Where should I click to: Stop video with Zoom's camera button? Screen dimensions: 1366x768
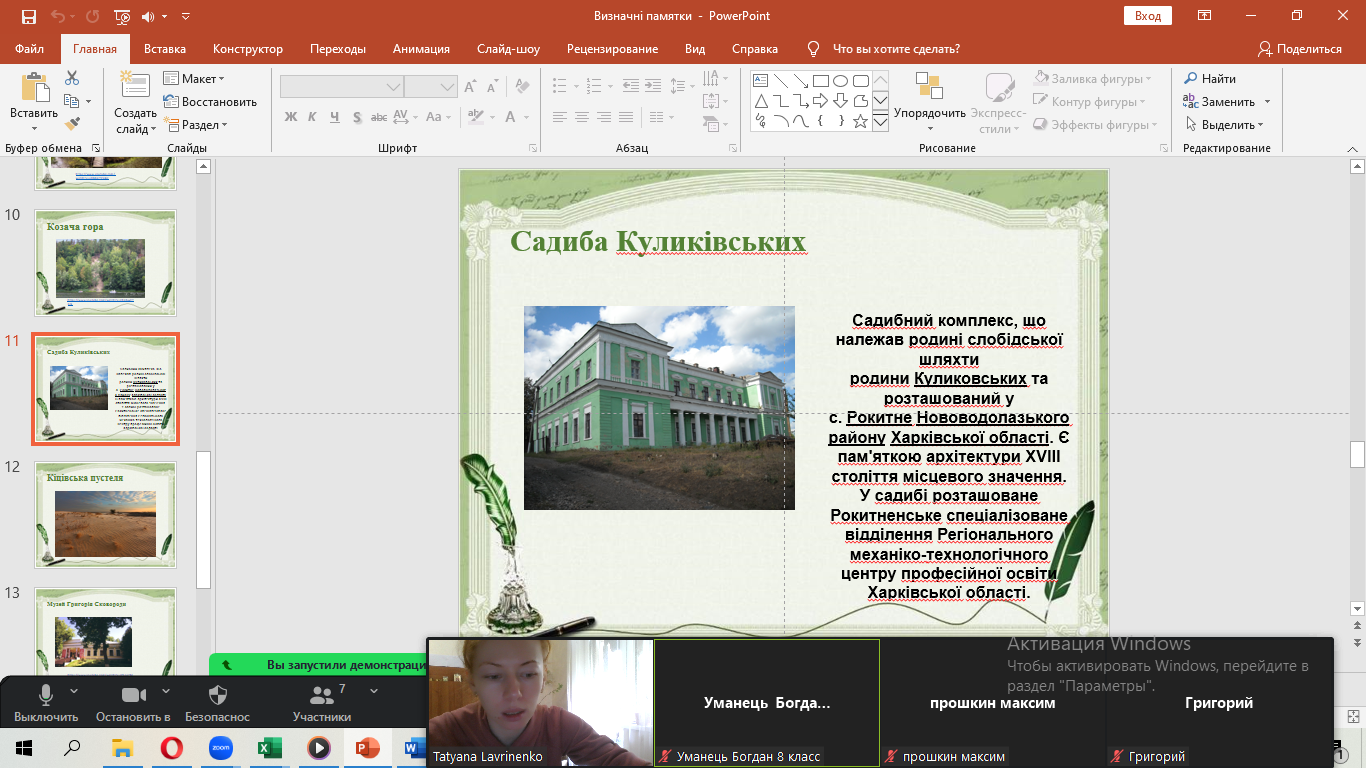coord(133,704)
